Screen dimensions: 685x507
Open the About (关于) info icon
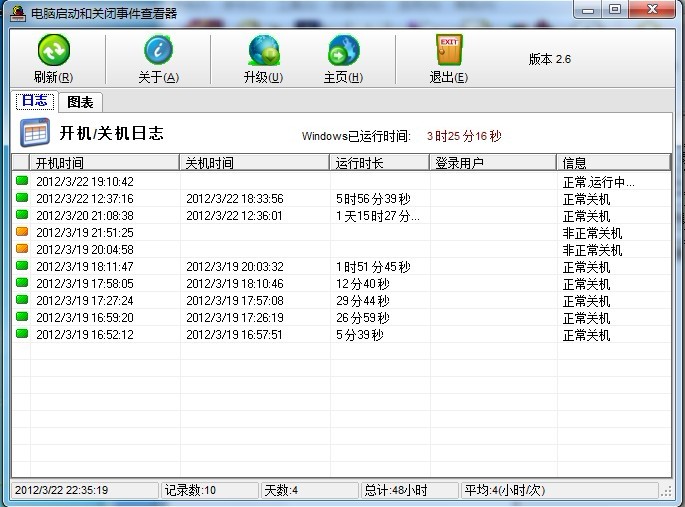pos(158,51)
